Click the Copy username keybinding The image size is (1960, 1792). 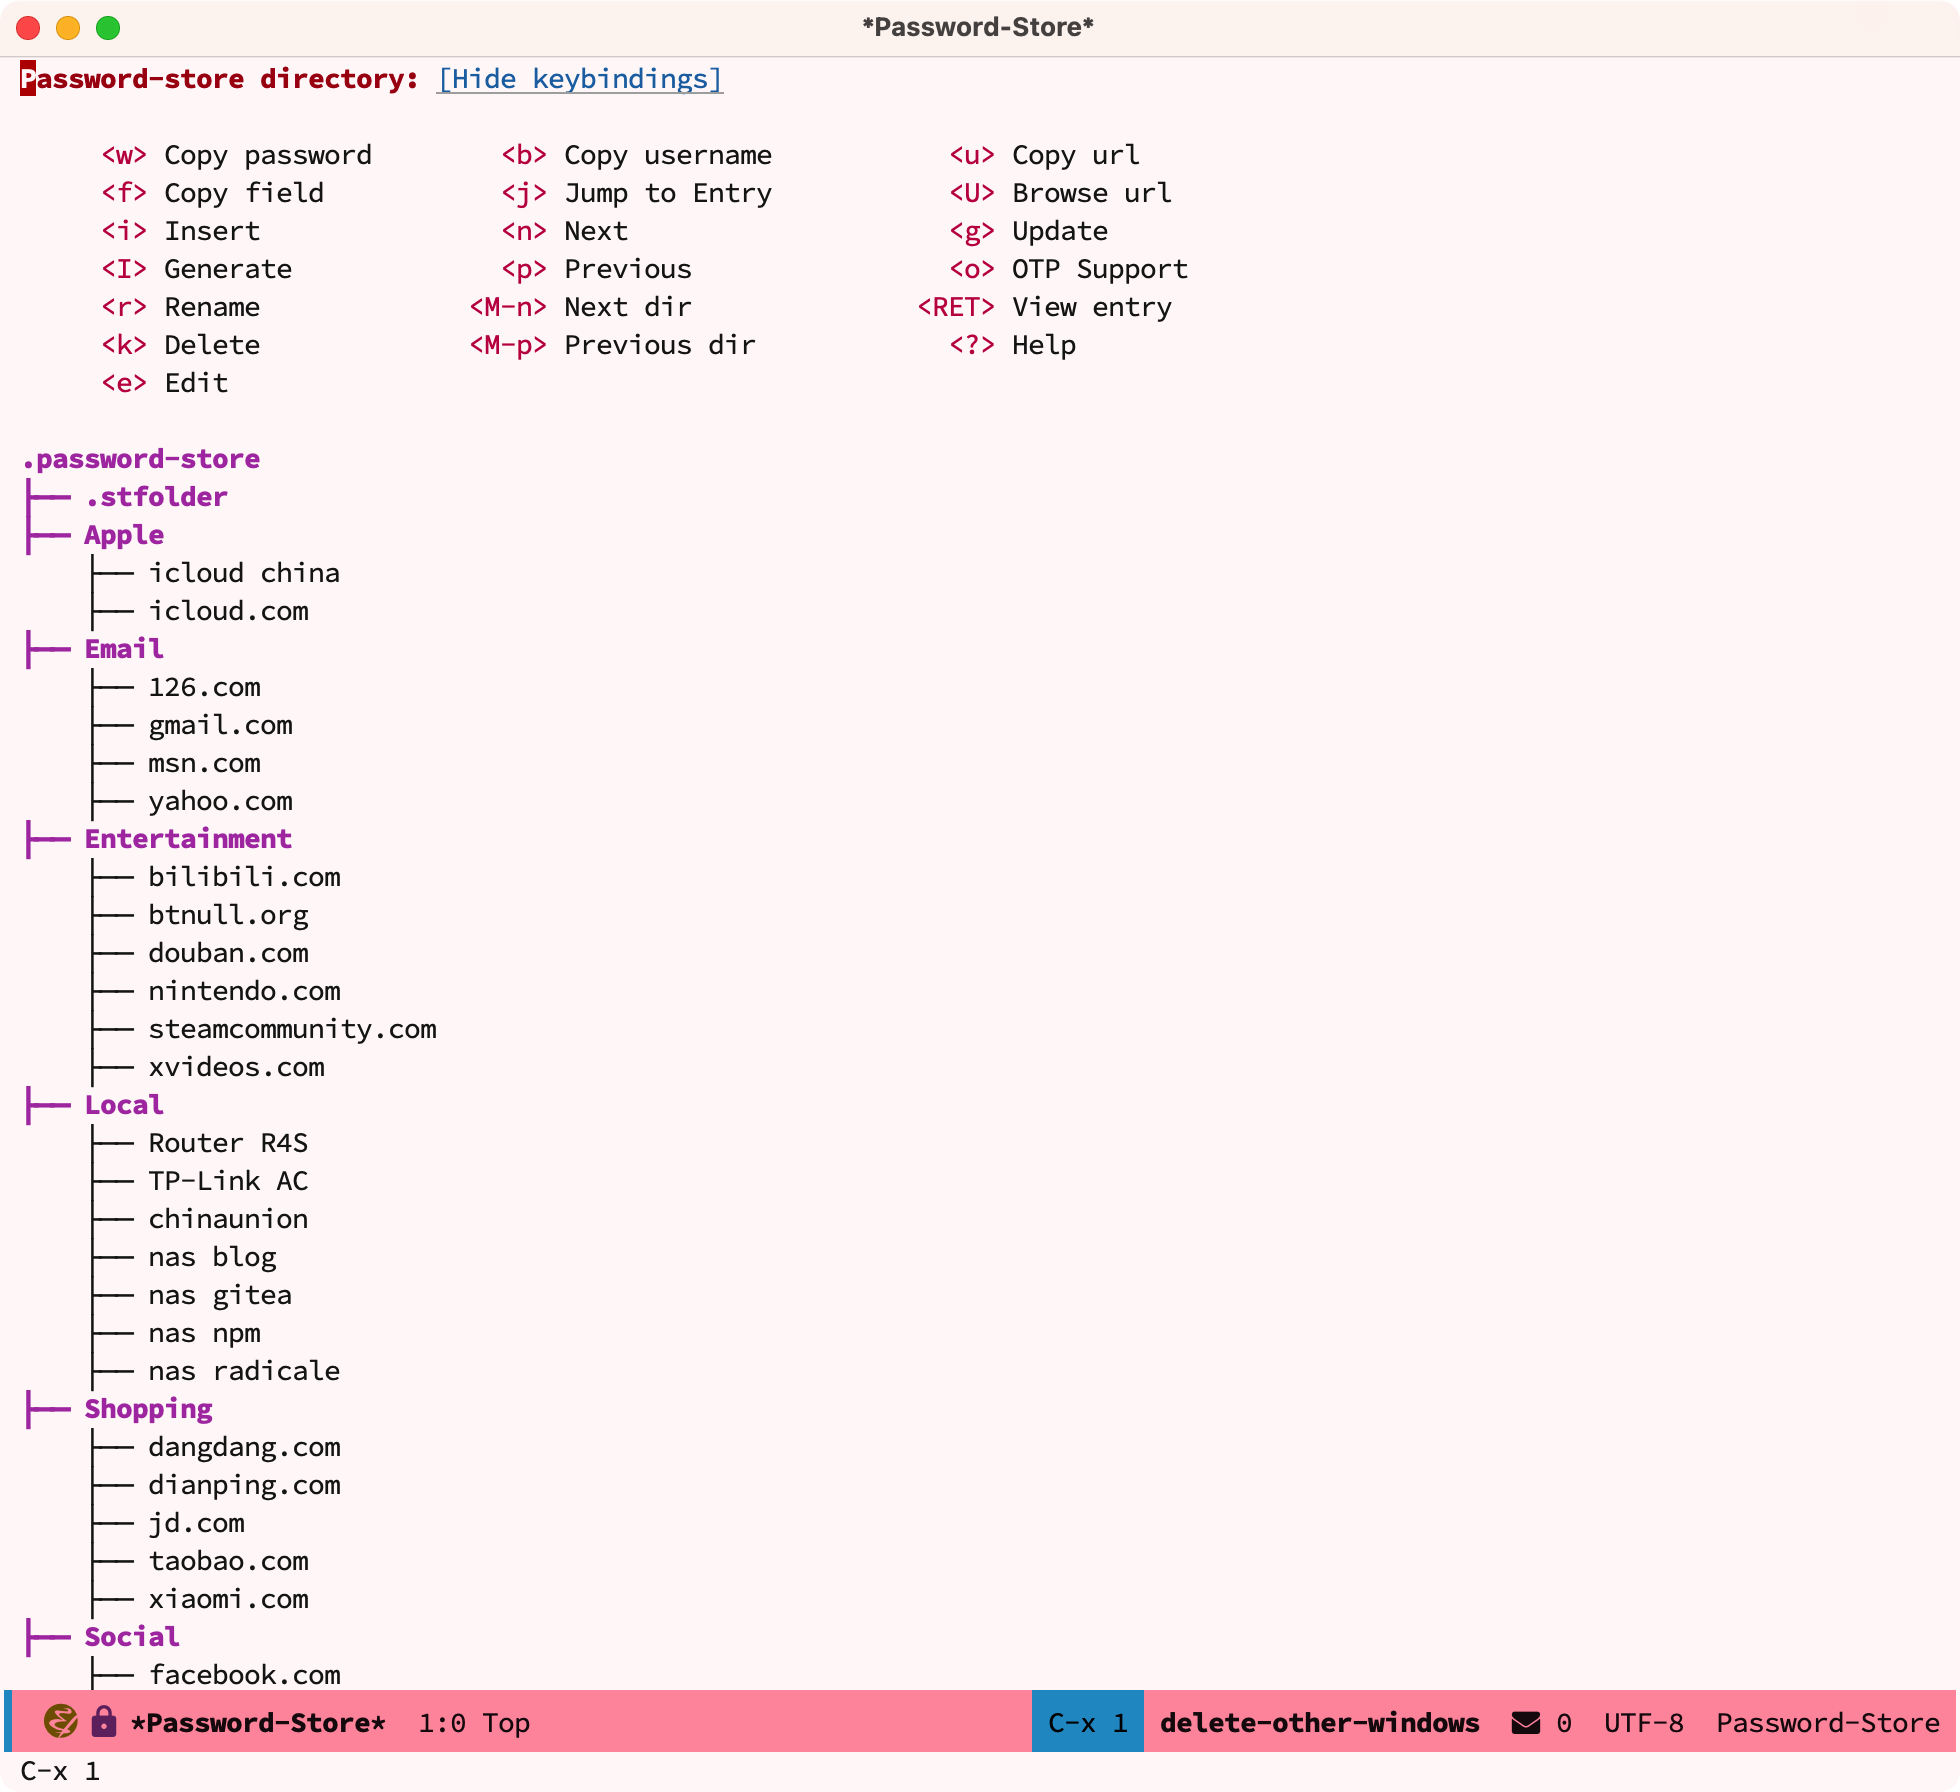(x=636, y=155)
